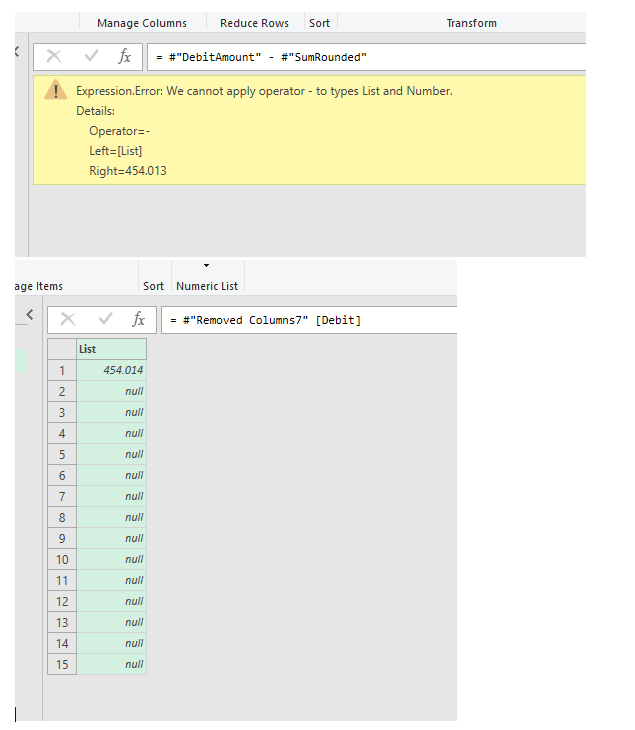Click the warning icon in error banner
Viewport: 635px width, 730px height.
point(55,90)
